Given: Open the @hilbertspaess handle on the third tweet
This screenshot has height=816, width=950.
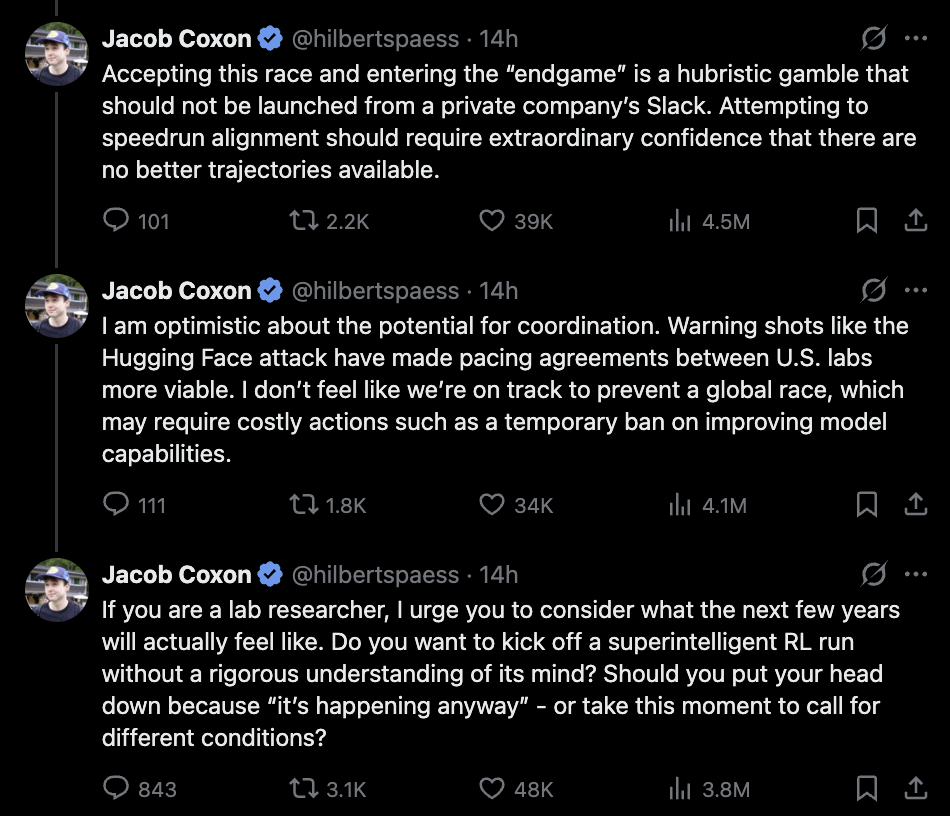Looking at the screenshot, I should (375, 575).
